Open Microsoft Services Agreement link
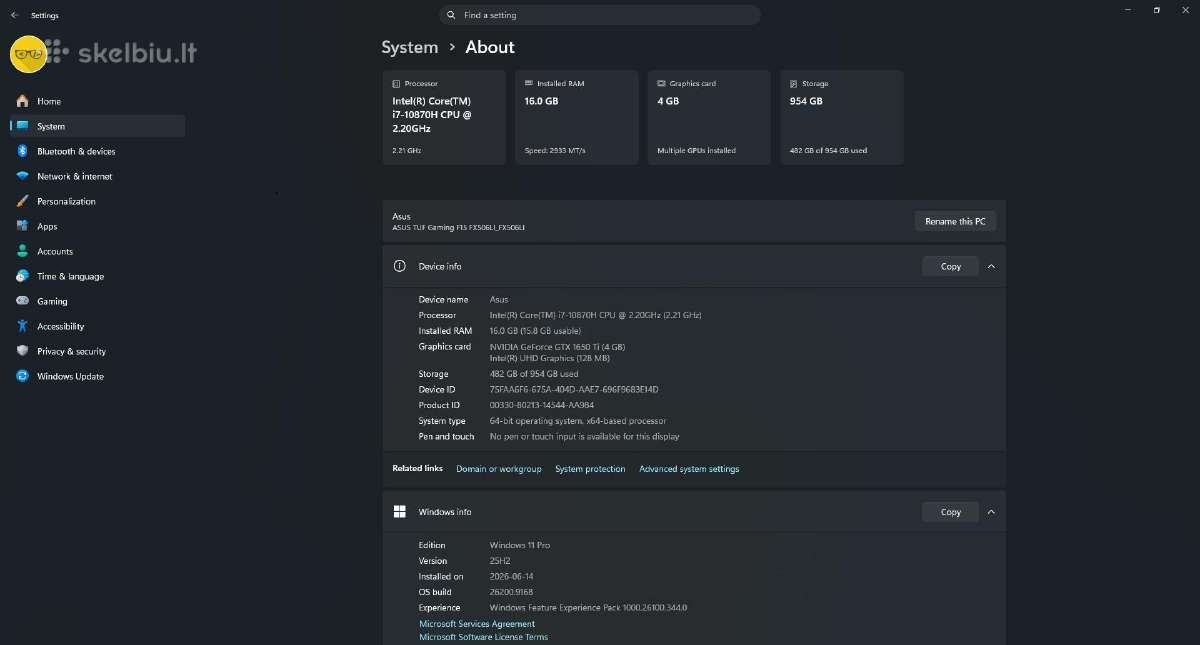 [x=477, y=624]
